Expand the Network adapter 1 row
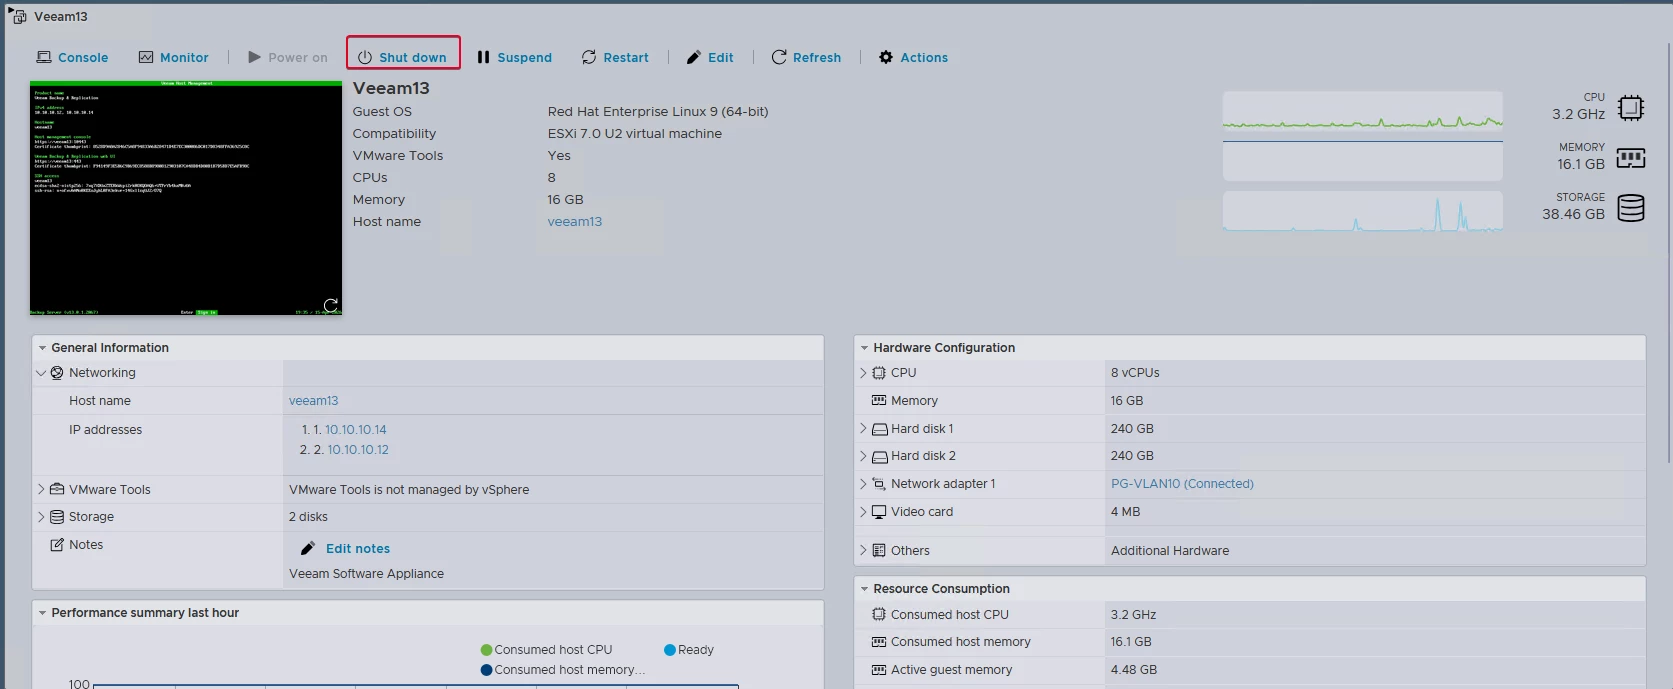This screenshot has height=689, width=1673. pos(863,484)
